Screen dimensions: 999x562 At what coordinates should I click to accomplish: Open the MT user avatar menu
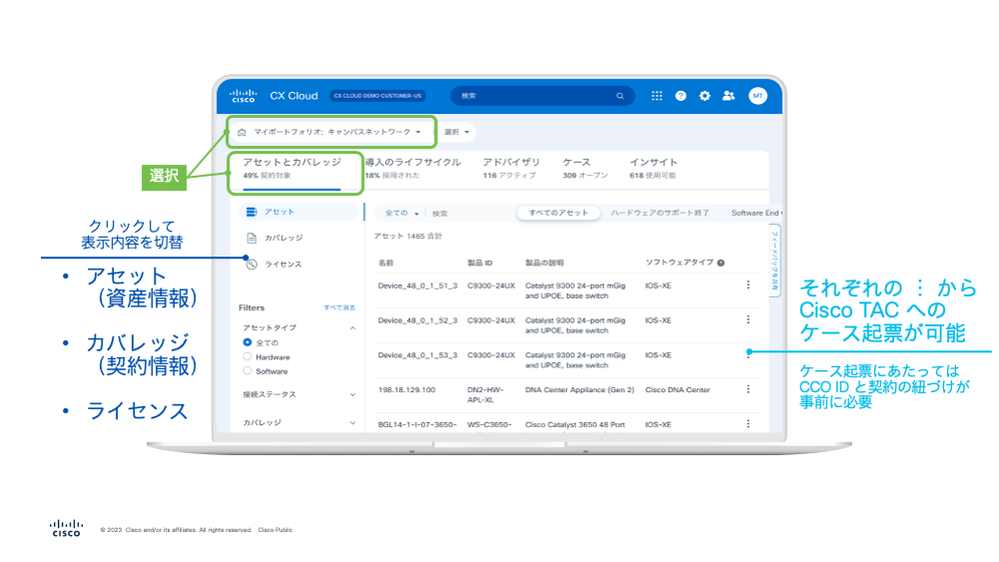(x=758, y=96)
